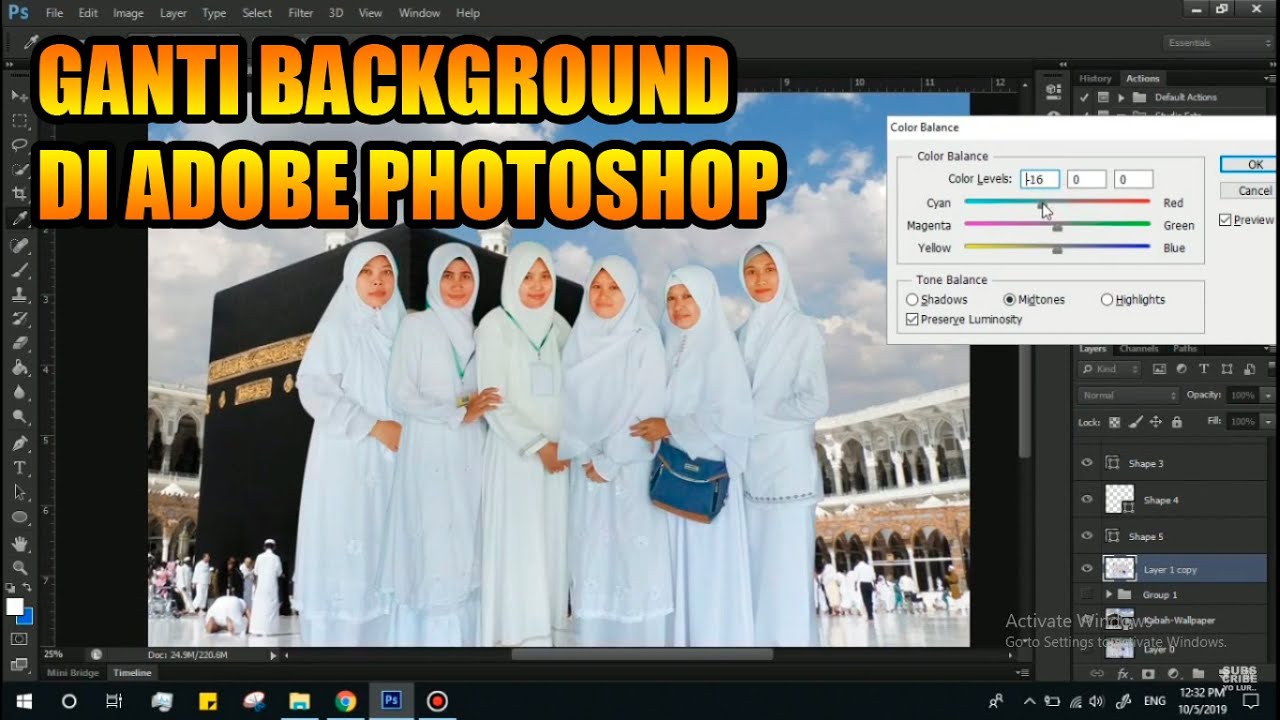
Task: Open the Essentials workspace dropdown
Action: coord(1218,43)
